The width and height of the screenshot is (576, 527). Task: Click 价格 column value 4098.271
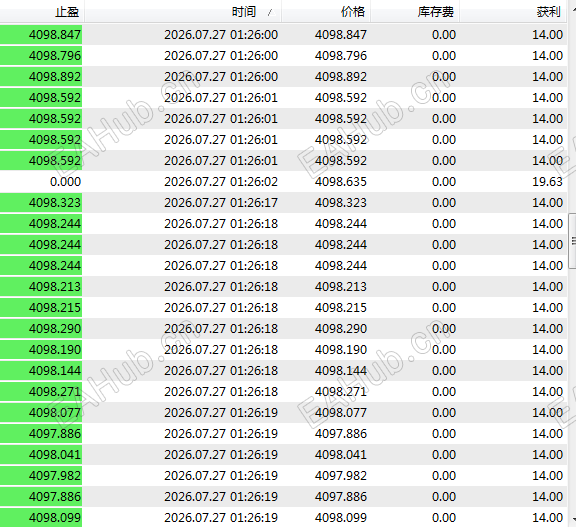341,391
